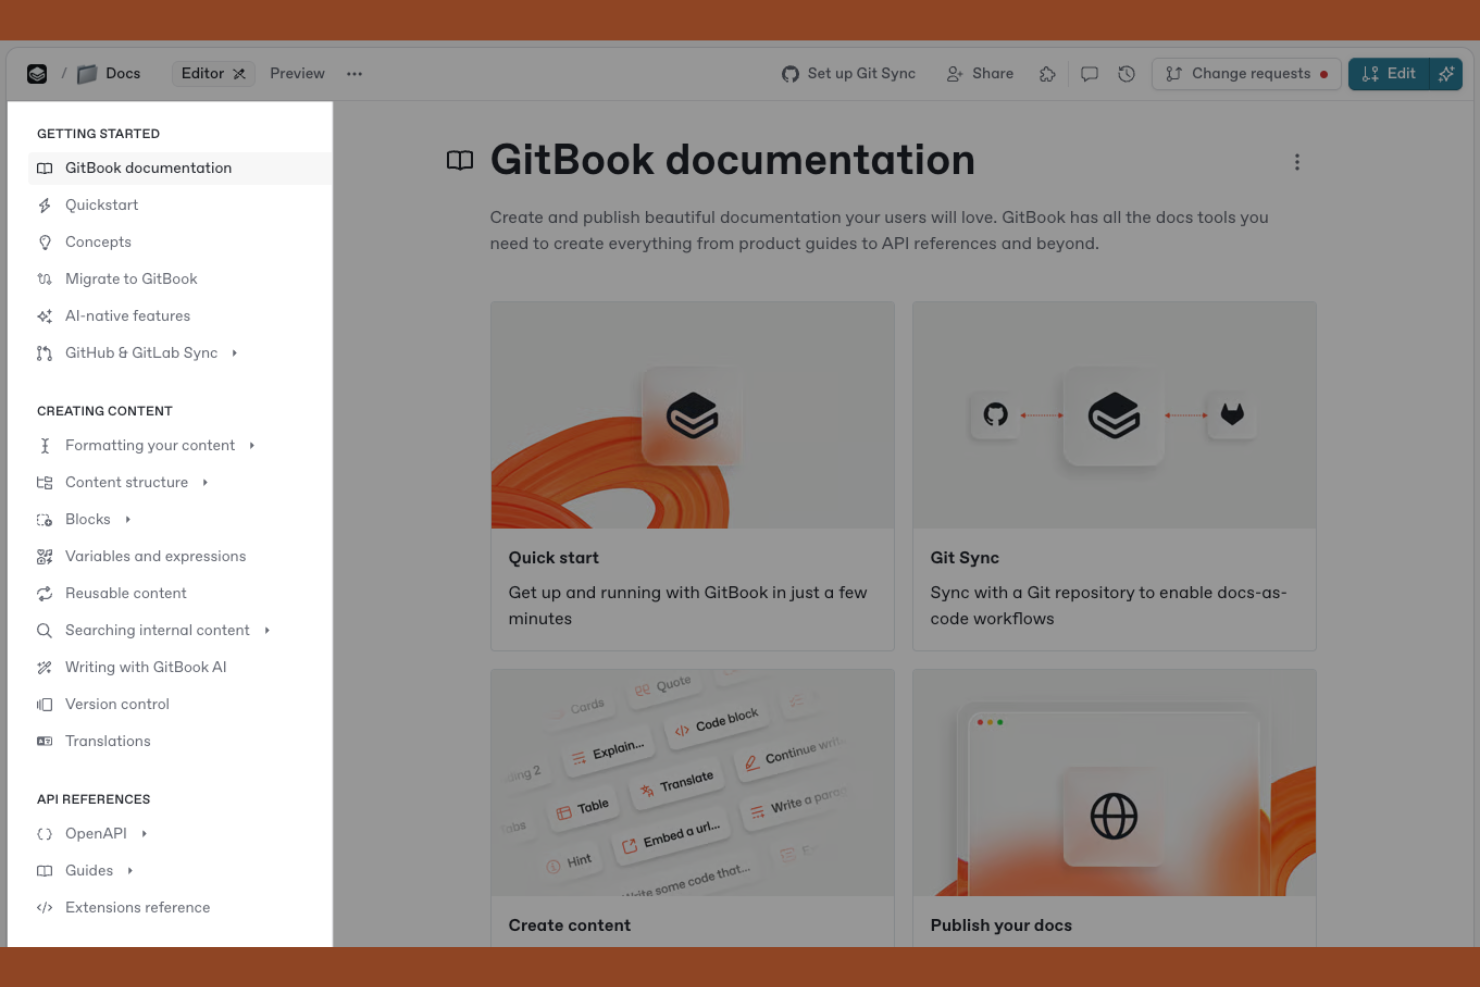Click Set up Git Sync button
The image size is (1480, 987).
click(848, 74)
